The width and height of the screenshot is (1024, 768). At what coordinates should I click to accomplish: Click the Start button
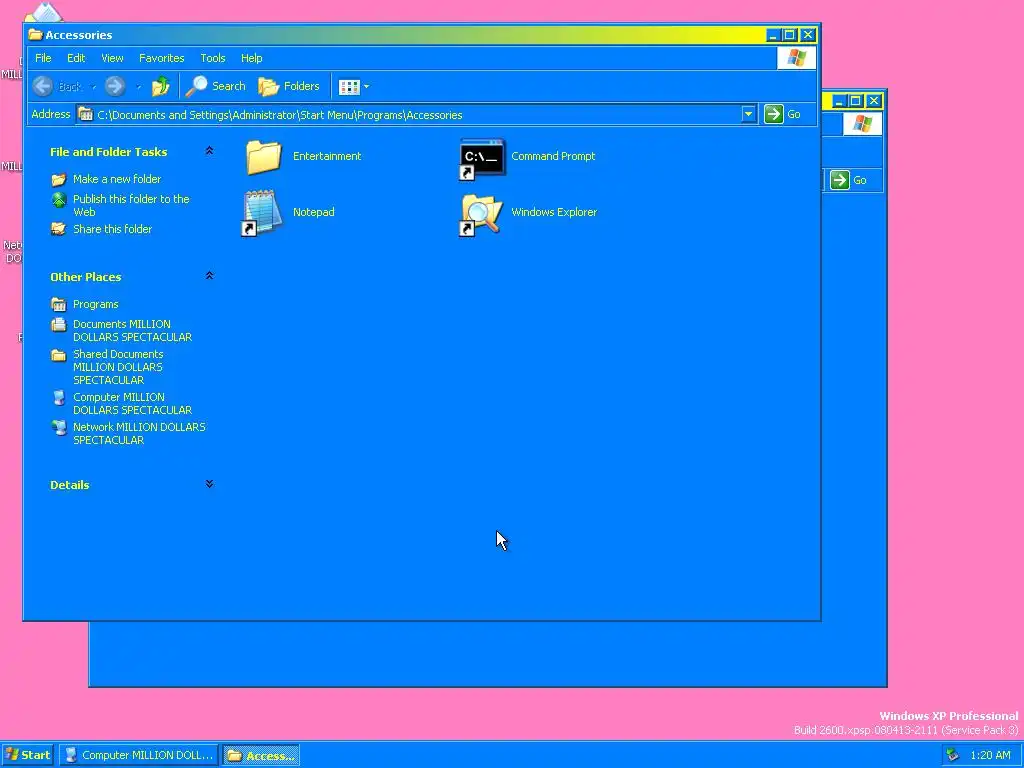(x=27, y=755)
